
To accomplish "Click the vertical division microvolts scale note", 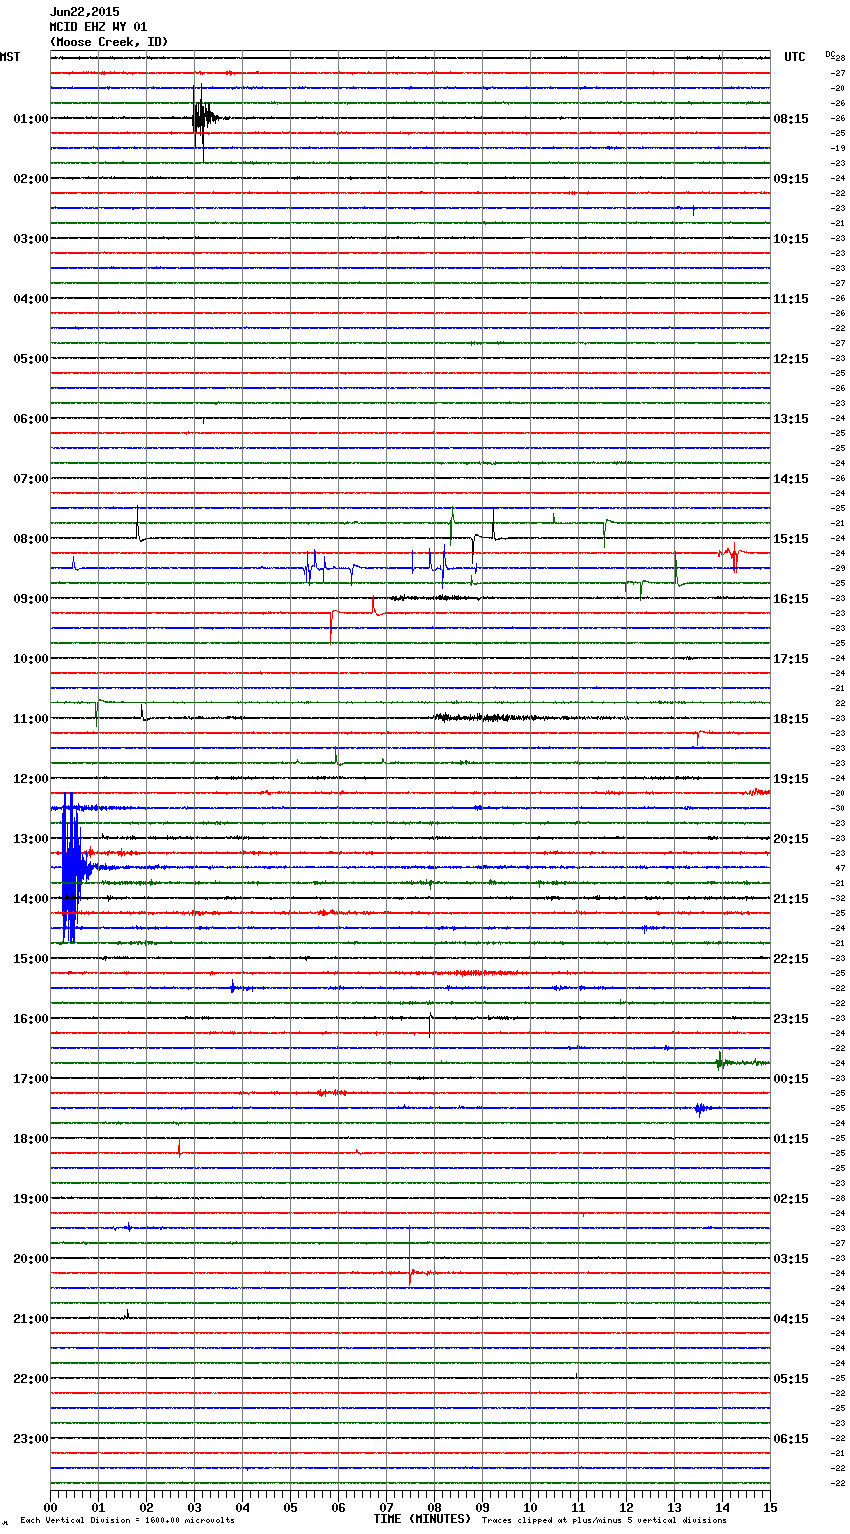I will (127, 1521).
